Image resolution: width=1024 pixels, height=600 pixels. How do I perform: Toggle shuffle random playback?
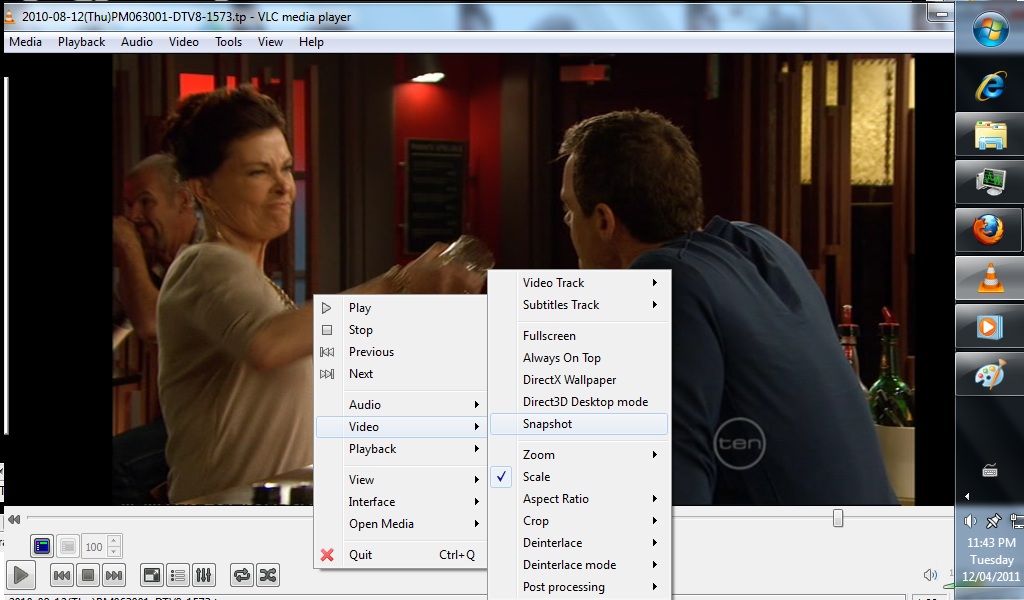[268, 575]
